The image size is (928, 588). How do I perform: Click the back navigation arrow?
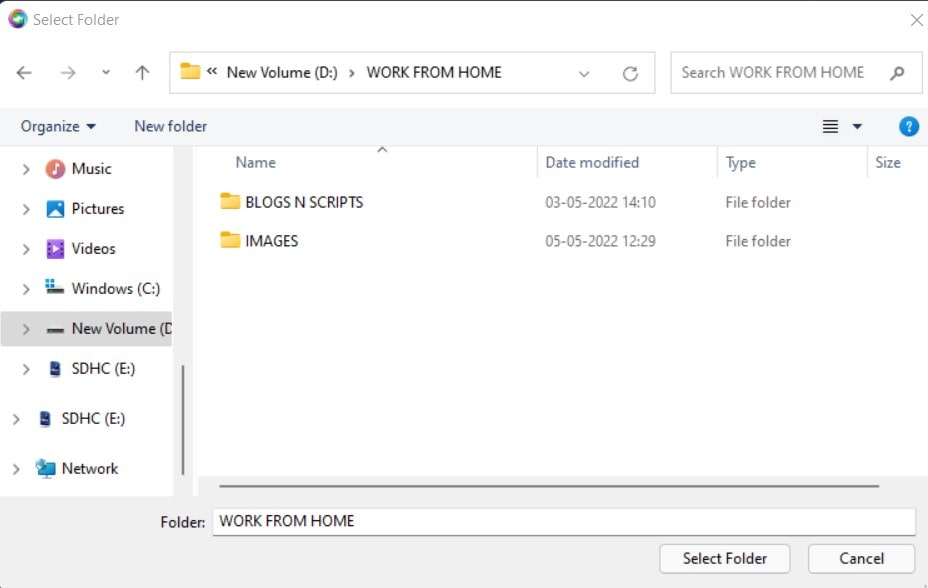24,72
